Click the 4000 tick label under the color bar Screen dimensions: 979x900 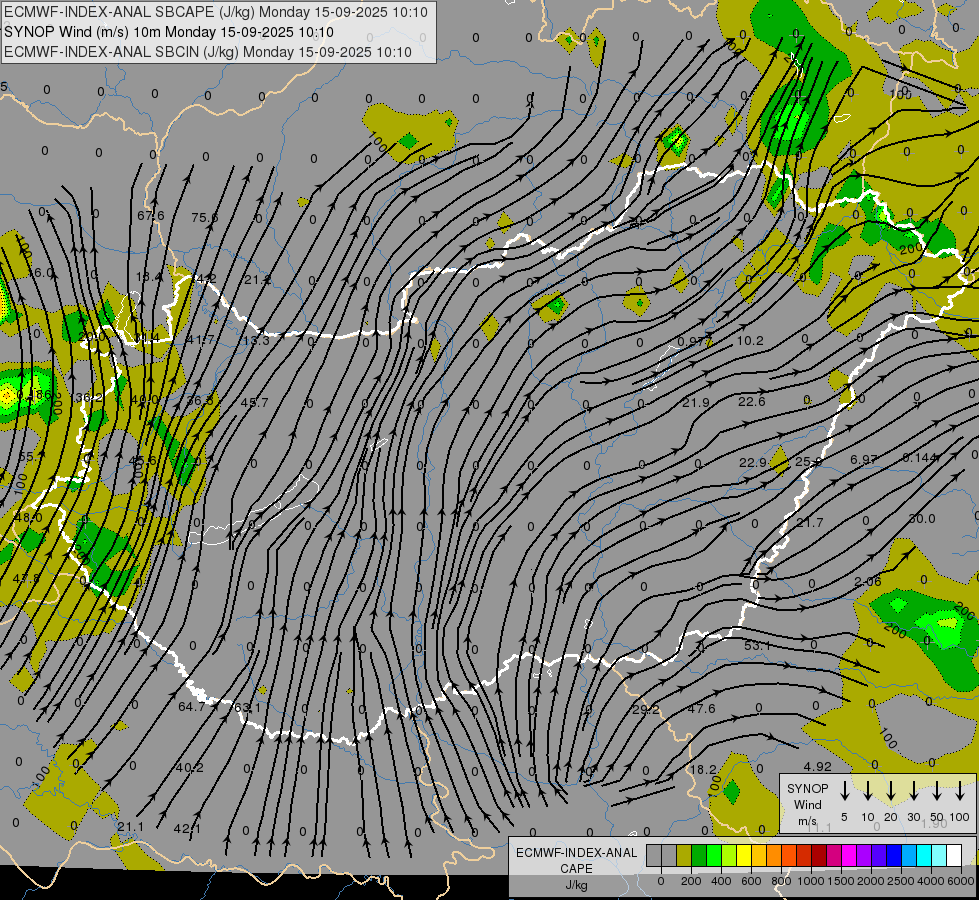click(x=931, y=881)
